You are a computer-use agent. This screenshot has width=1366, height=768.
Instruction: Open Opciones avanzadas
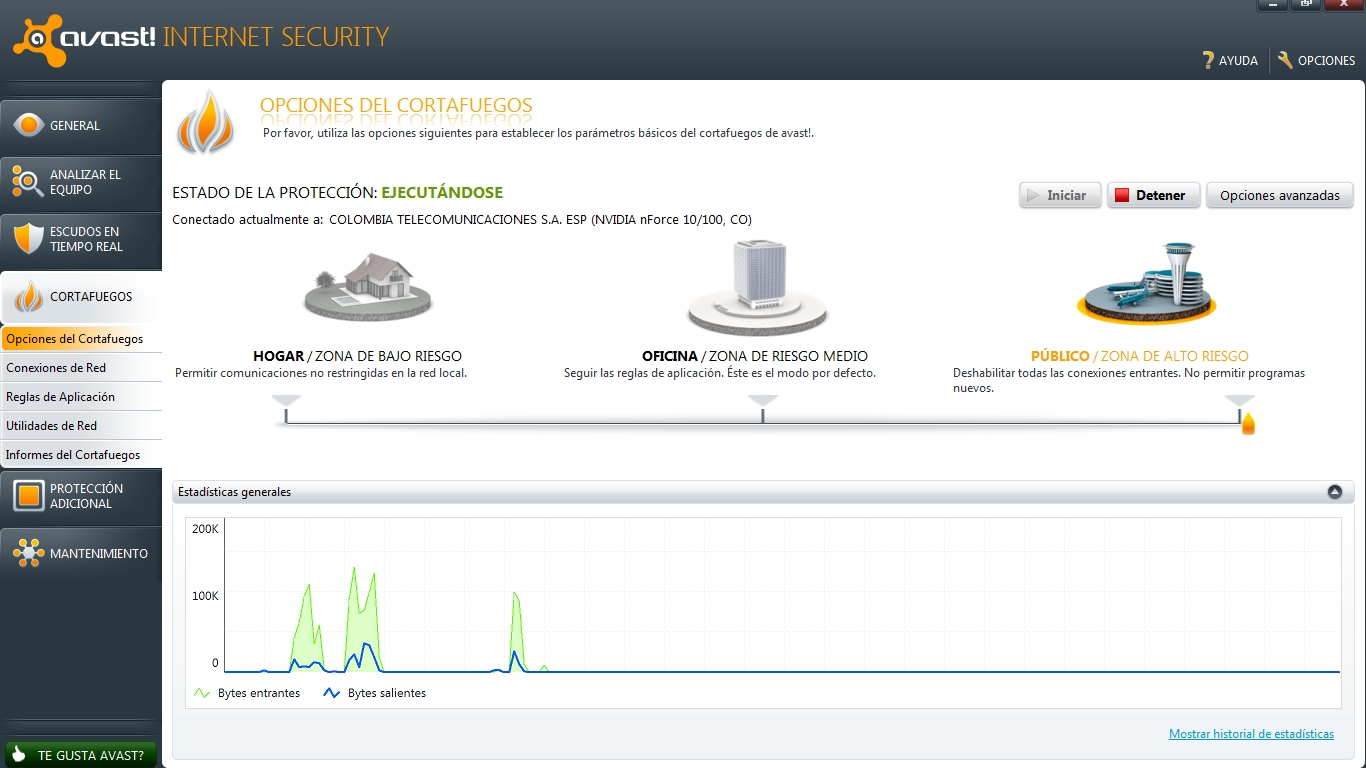click(1280, 195)
